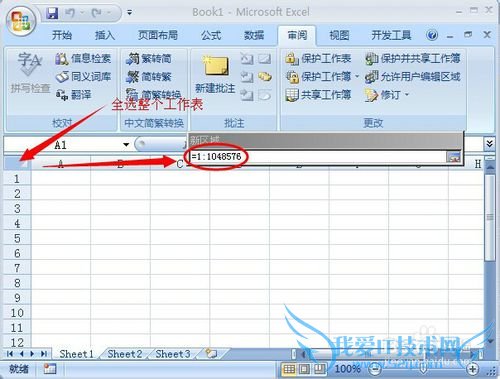Select the 审阅 tab
Screen dimensions: 500x379
pyautogui.click(x=297, y=35)
